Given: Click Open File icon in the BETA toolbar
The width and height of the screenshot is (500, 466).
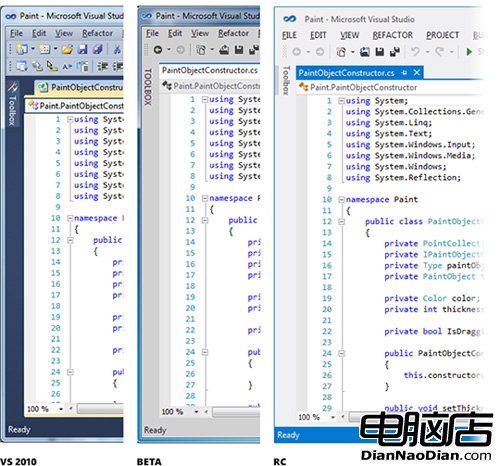Looking at the screenshot, I should (224, 50).
